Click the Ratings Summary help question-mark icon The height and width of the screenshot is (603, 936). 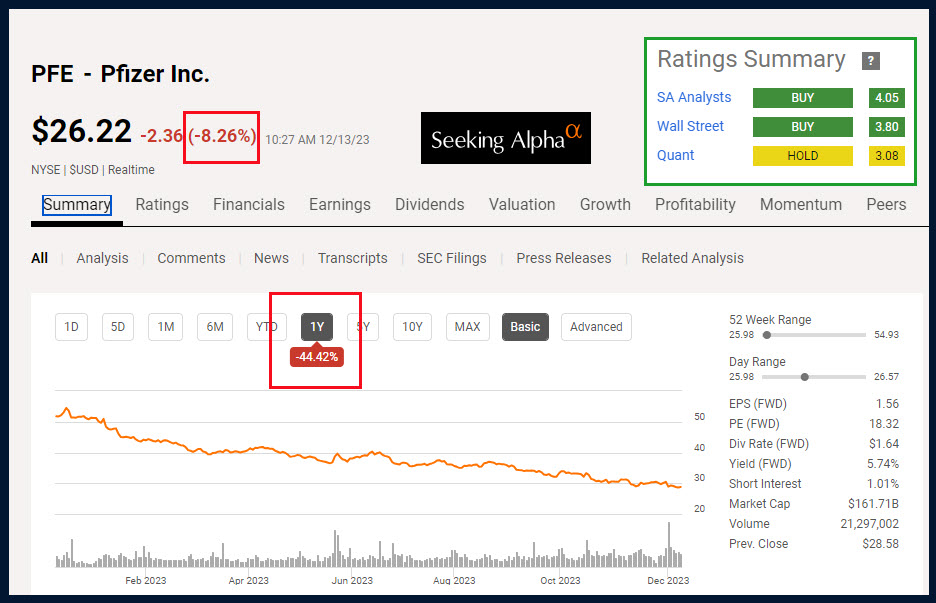point(871,61)
